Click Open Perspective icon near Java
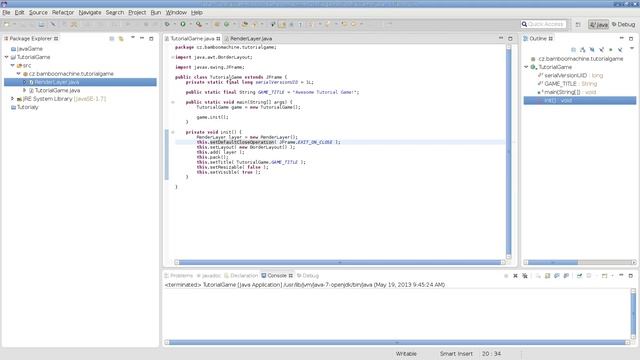This screenshot has height=360, width=640. pos(578,24)
